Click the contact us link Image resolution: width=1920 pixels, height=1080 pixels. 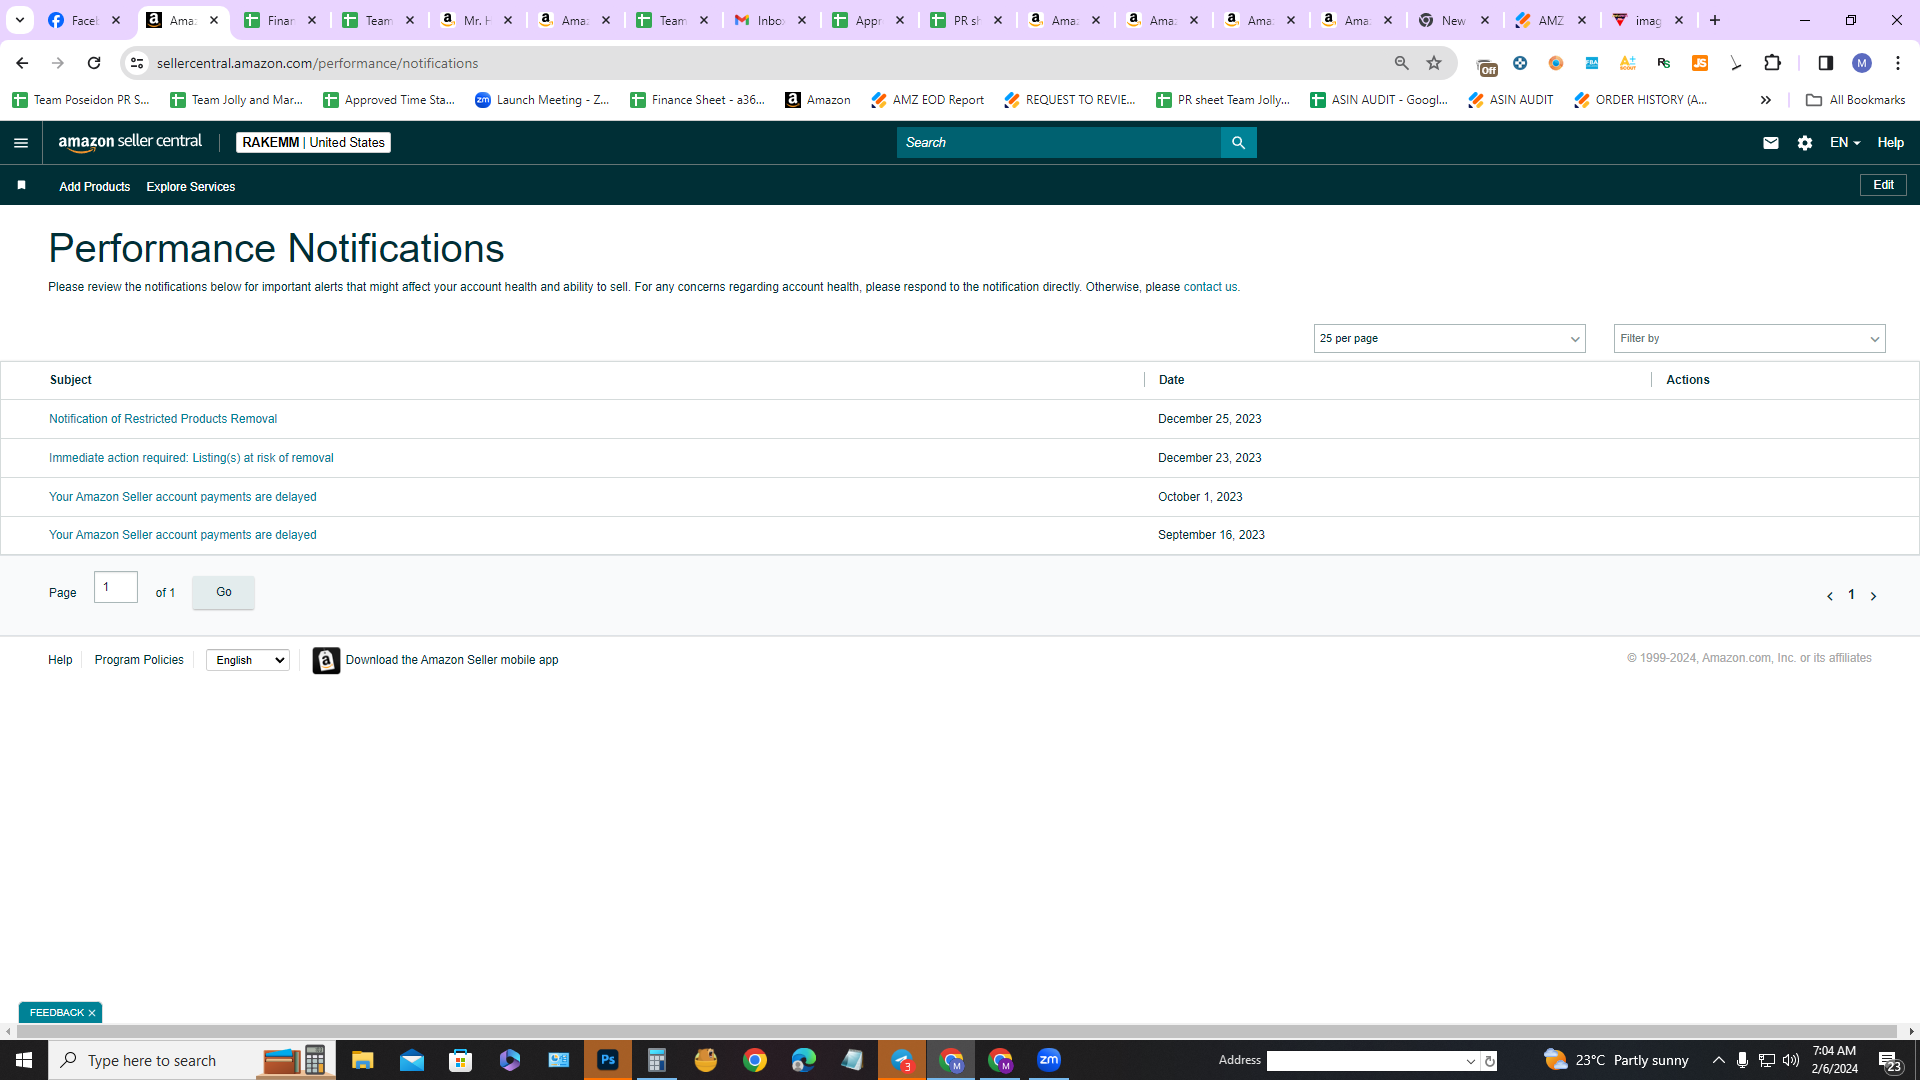pos(1211,287)
